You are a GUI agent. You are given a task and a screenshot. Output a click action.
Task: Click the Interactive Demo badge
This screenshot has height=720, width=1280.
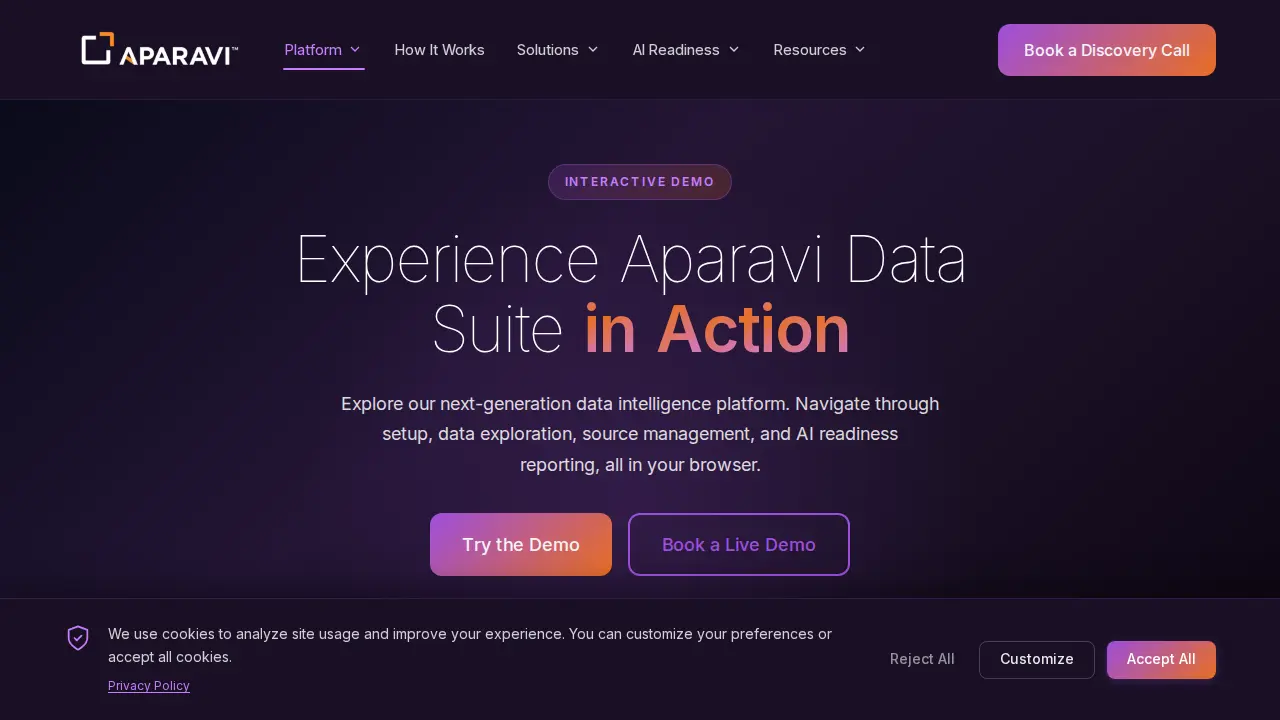point(640,182)
